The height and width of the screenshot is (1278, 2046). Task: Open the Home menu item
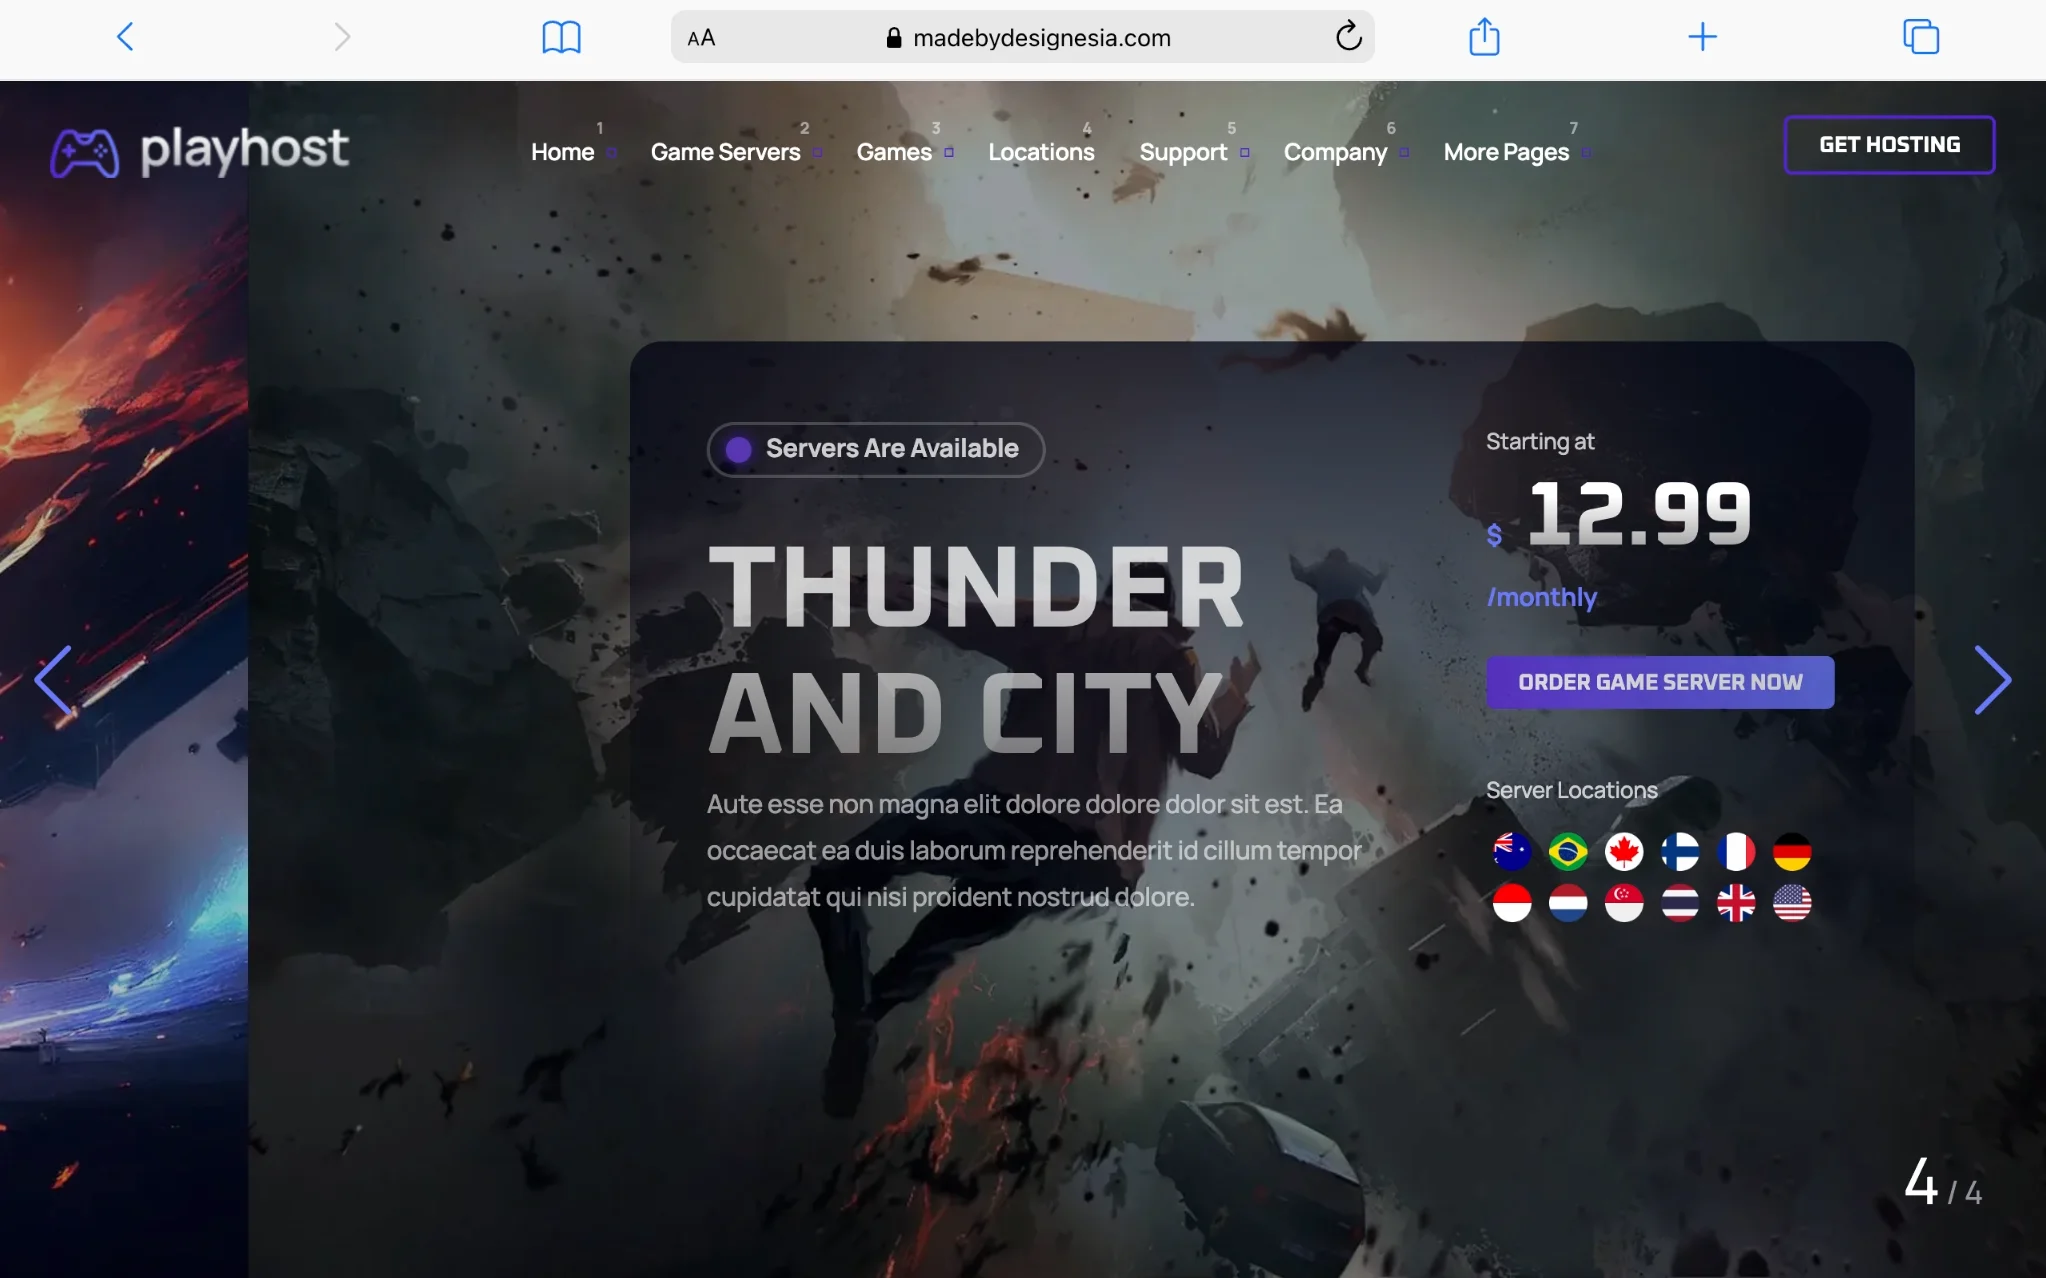562,152
